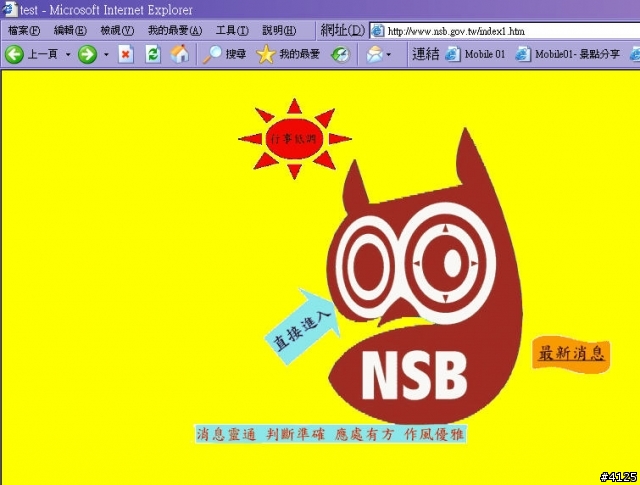The width and height of the screenshot is (640, 485).
Task: Open History with the clock-arrow icon
Action: pos(341,55)
